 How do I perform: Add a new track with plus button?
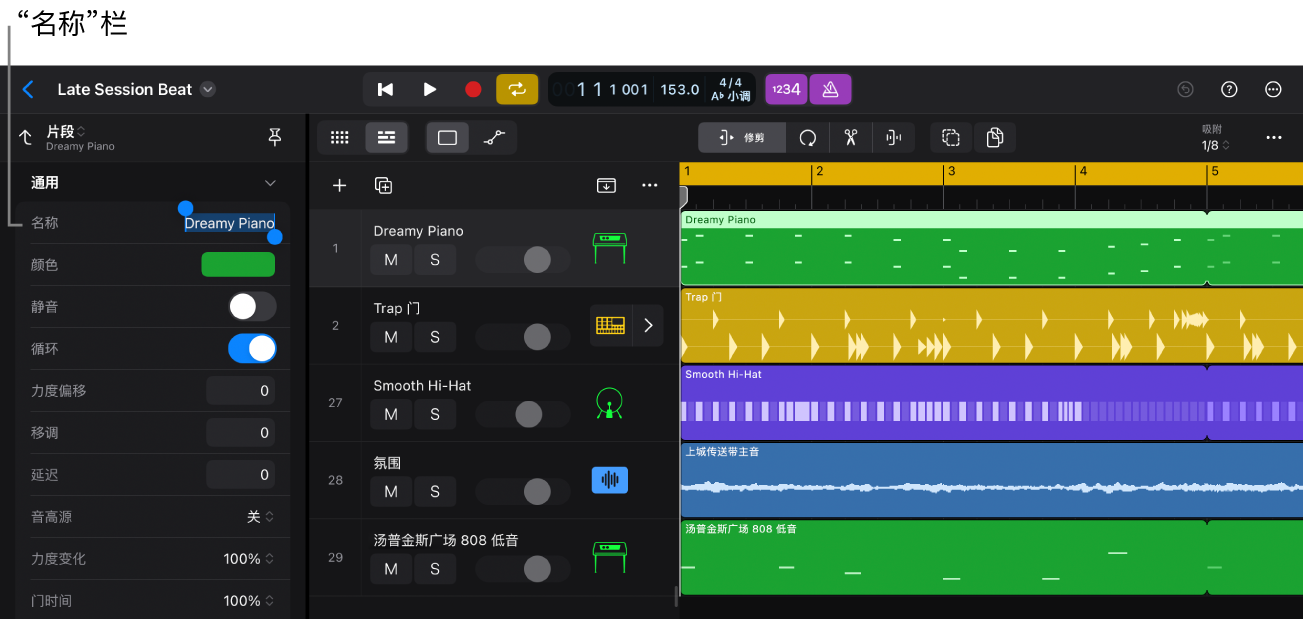click(x=340, y=185)
